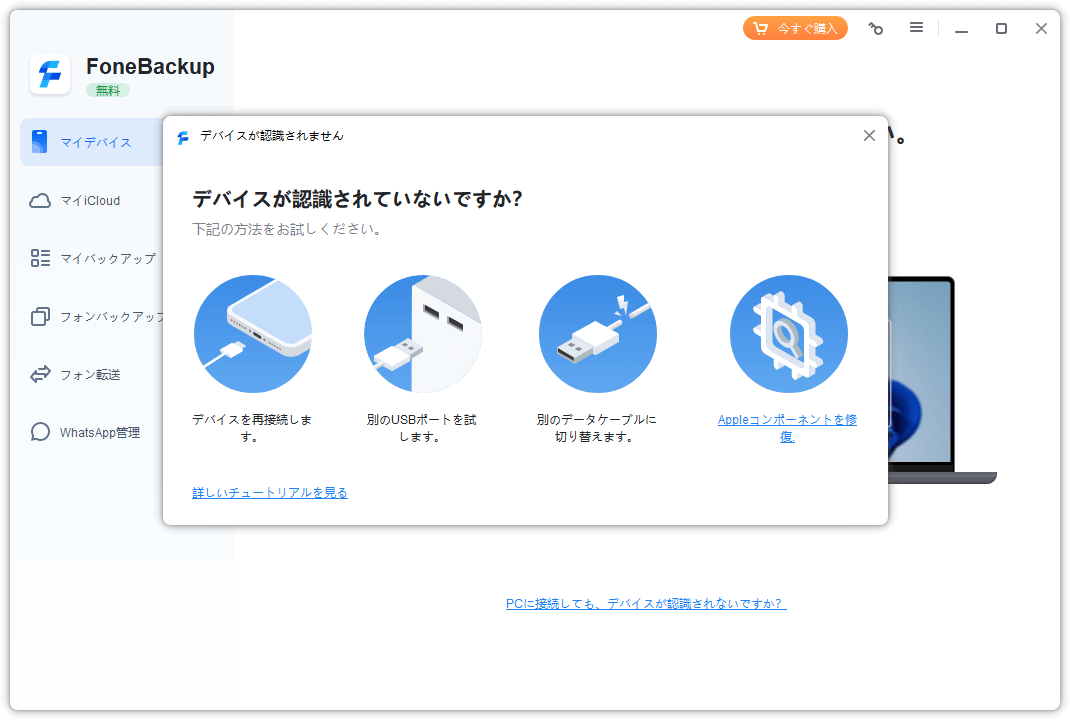Click the デバイスを再接続します text
Viewport: 1070px width, 720px height.
tap(251, 428)
